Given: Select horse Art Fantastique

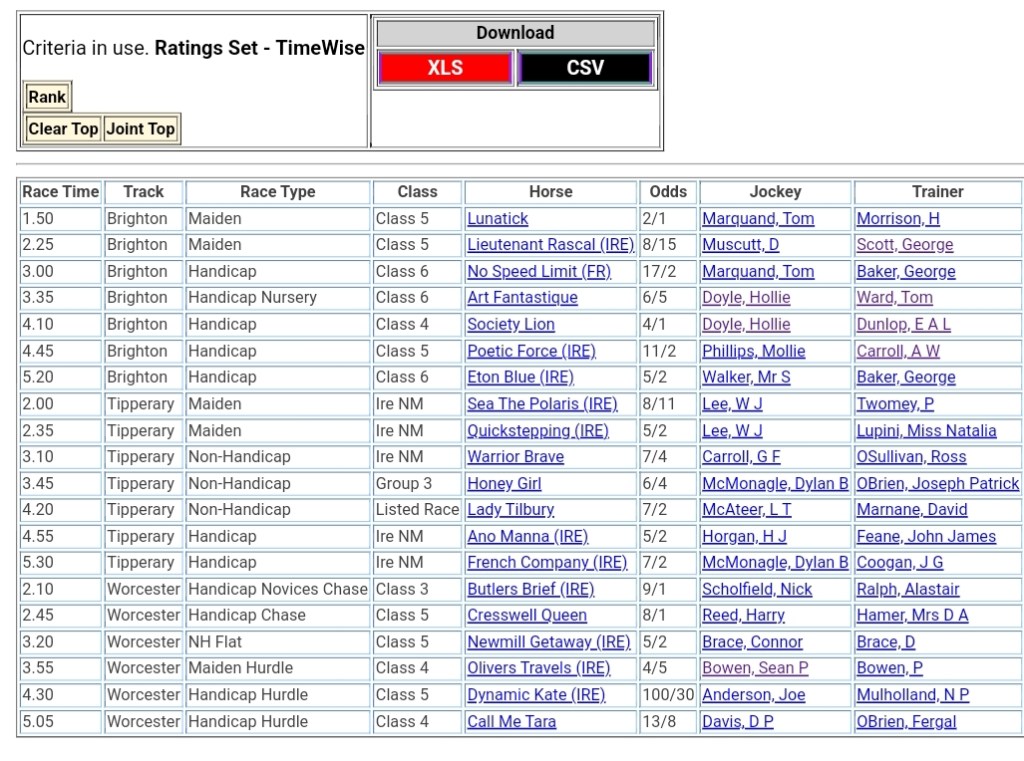Looking at the screenshot, I should tap(522, 298).
